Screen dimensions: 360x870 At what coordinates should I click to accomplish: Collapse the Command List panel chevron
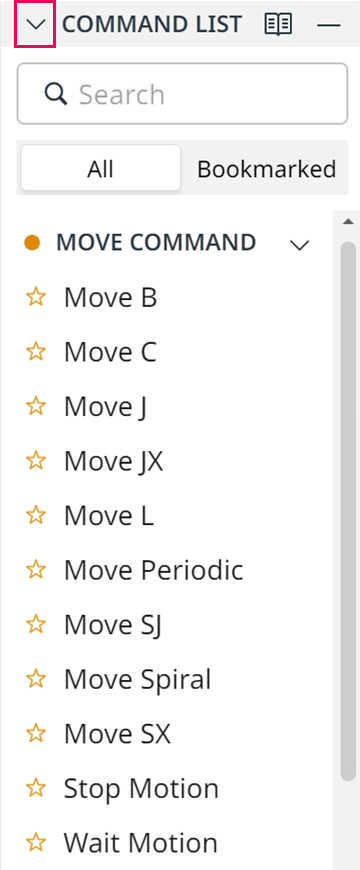(x=35, y=24)
